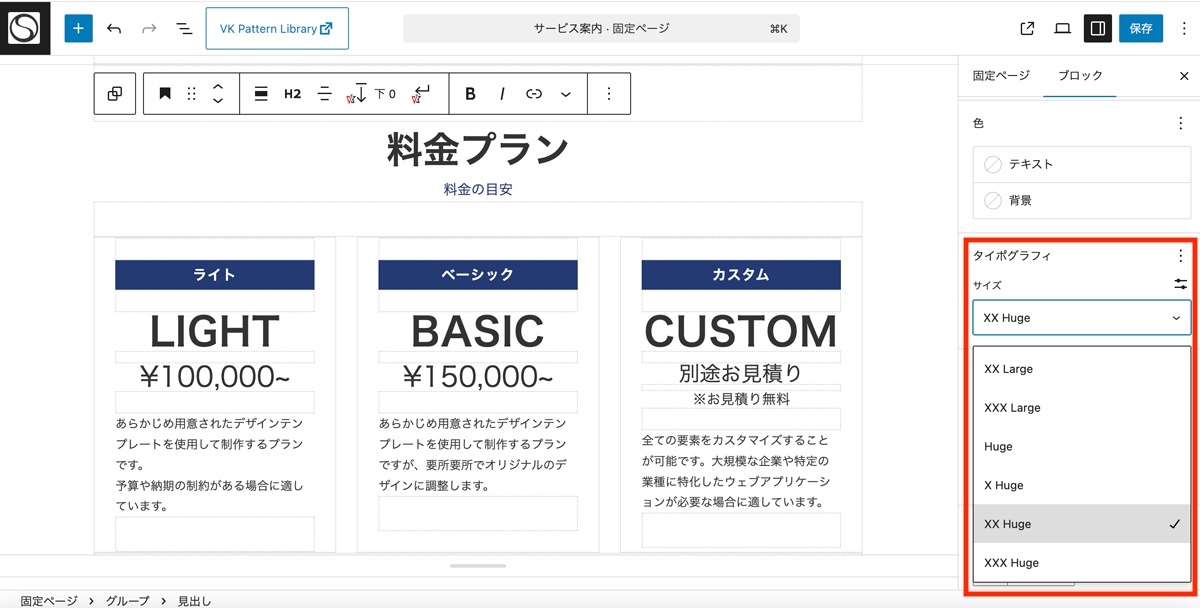
Task: Undo the last change
Action: [114, 28]
